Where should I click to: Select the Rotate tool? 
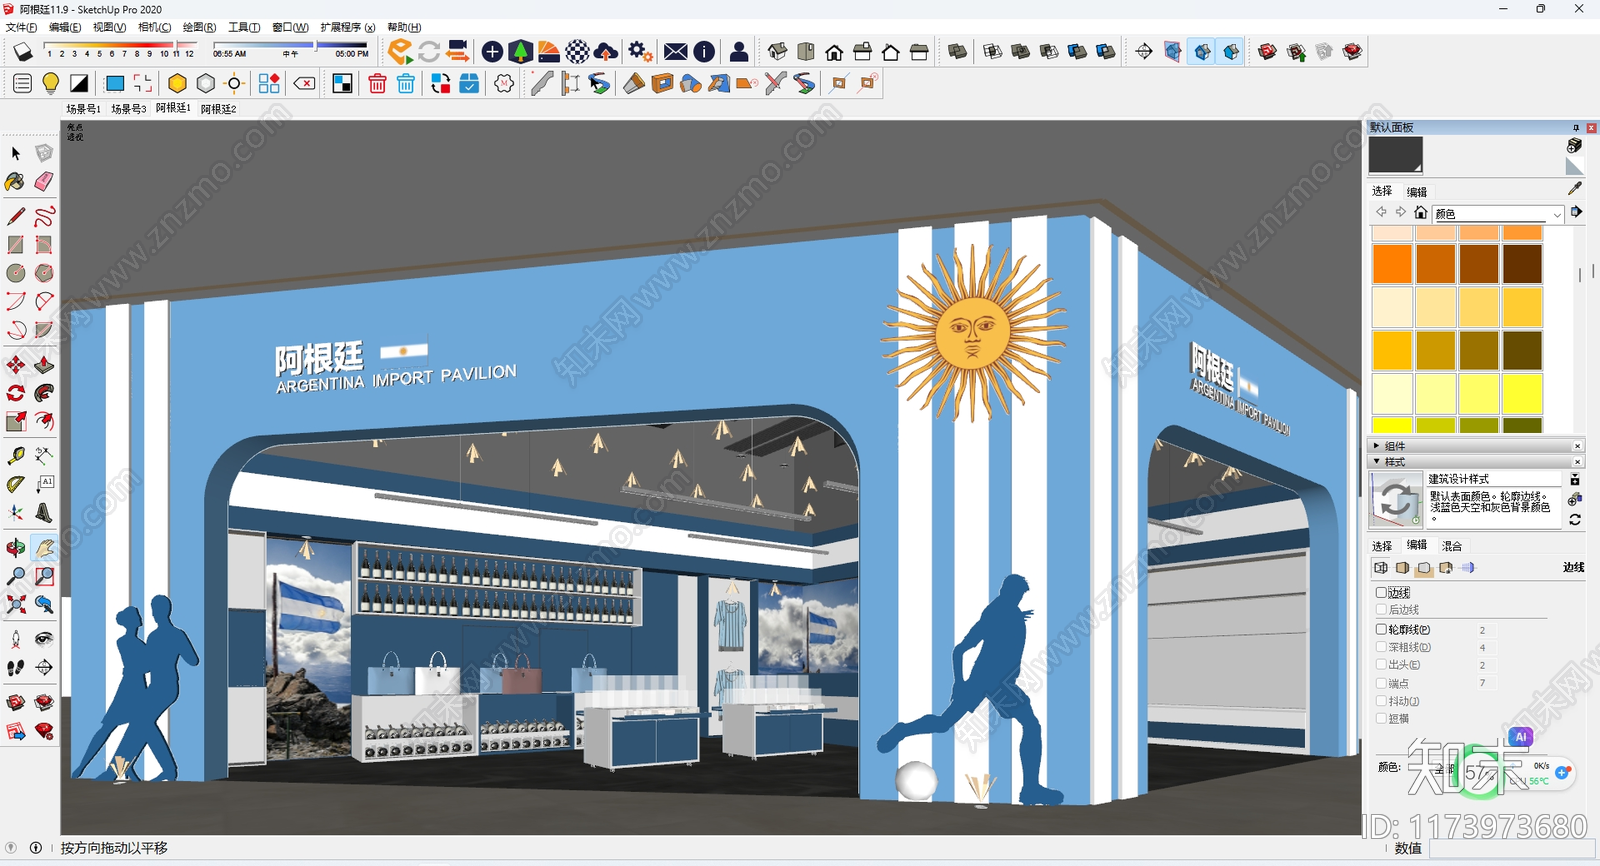pyautogui.click(x=15, y=393)
